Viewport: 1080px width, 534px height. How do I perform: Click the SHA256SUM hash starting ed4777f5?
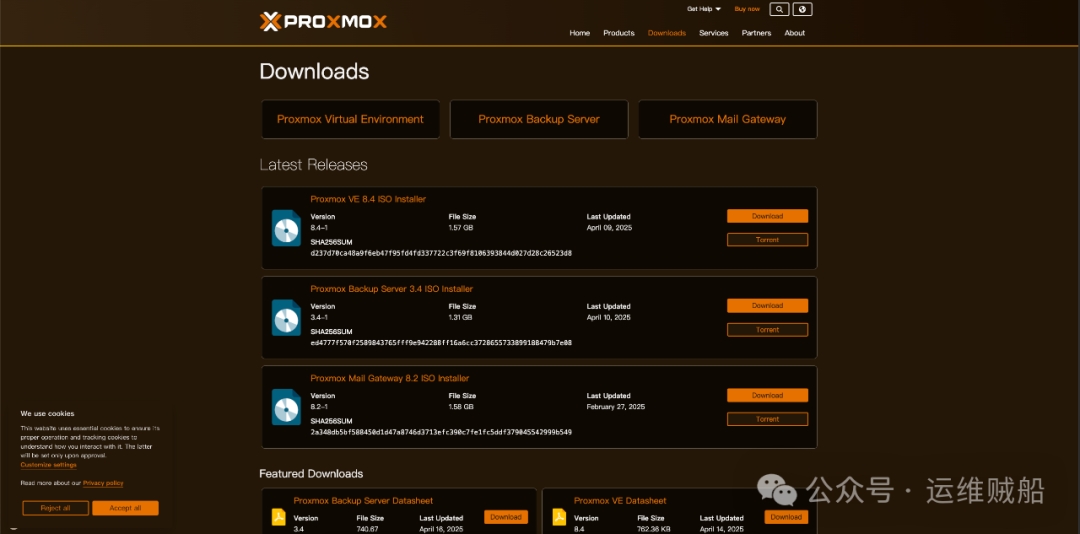tap(441, 342)
